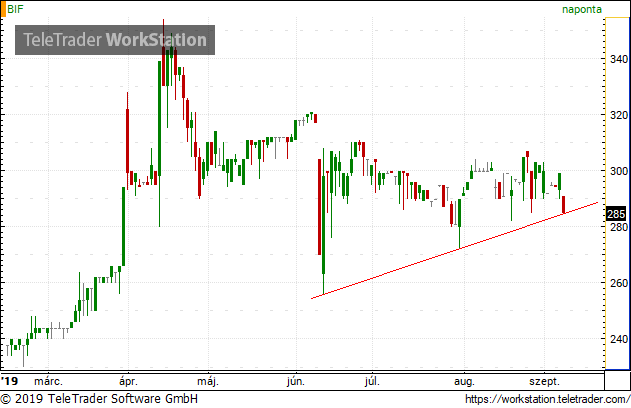Click the 280 price axis label
This screenshot has height=408, width=631.
pyautogui.click(x=619, y=227)
